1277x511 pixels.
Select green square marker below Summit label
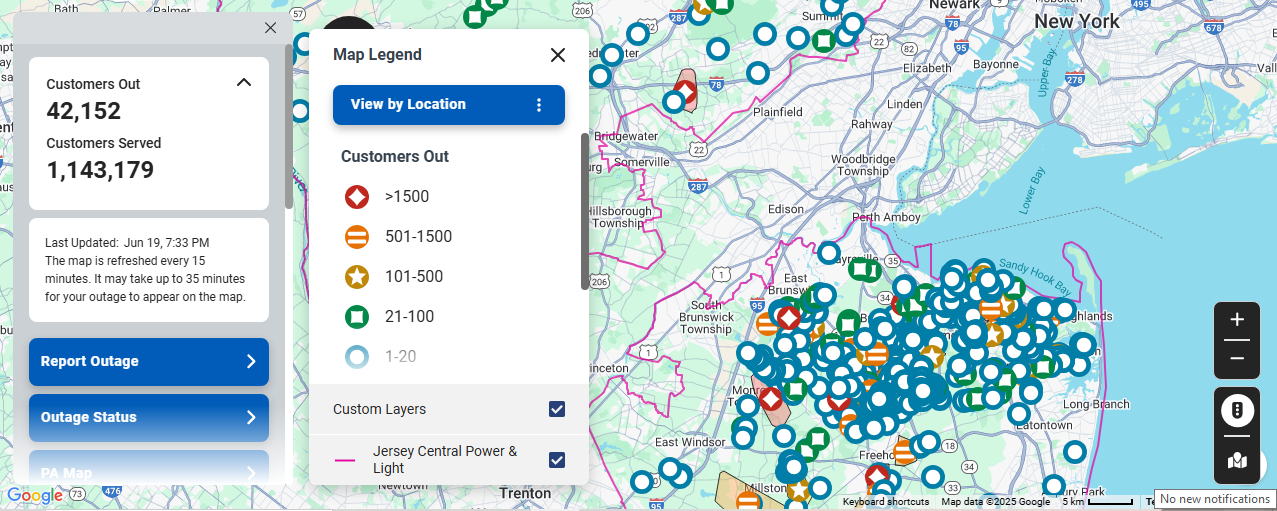822,41
